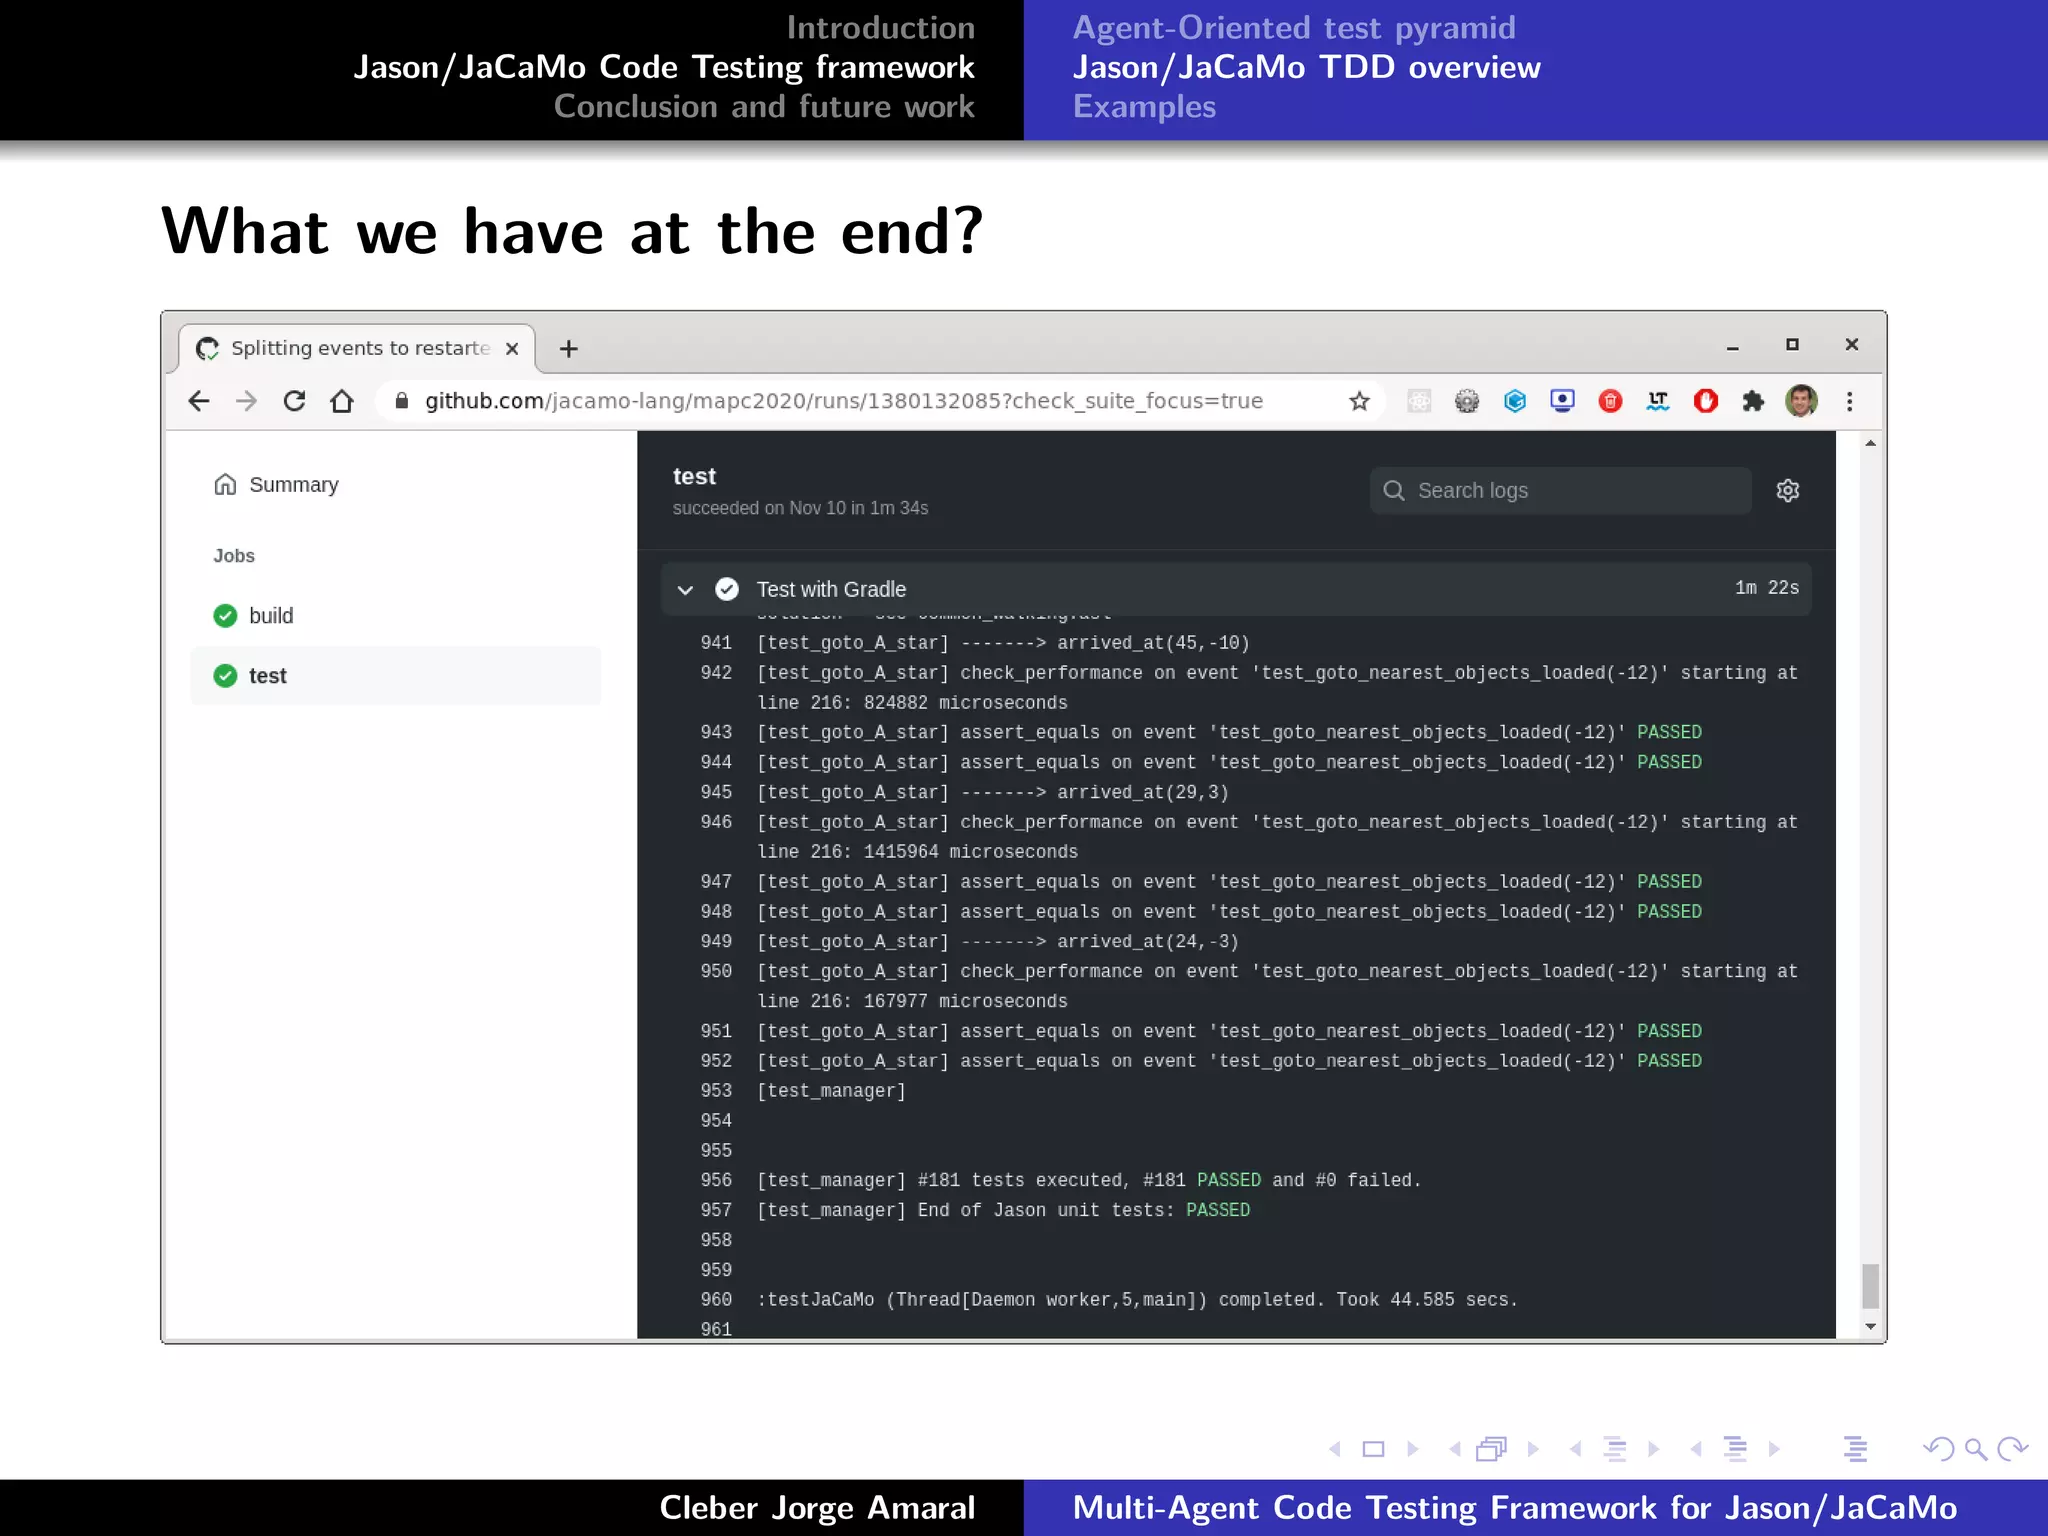Select the Splitting events browser tab
This screenshot has width=2048, height=1536.
coord(359,348)
